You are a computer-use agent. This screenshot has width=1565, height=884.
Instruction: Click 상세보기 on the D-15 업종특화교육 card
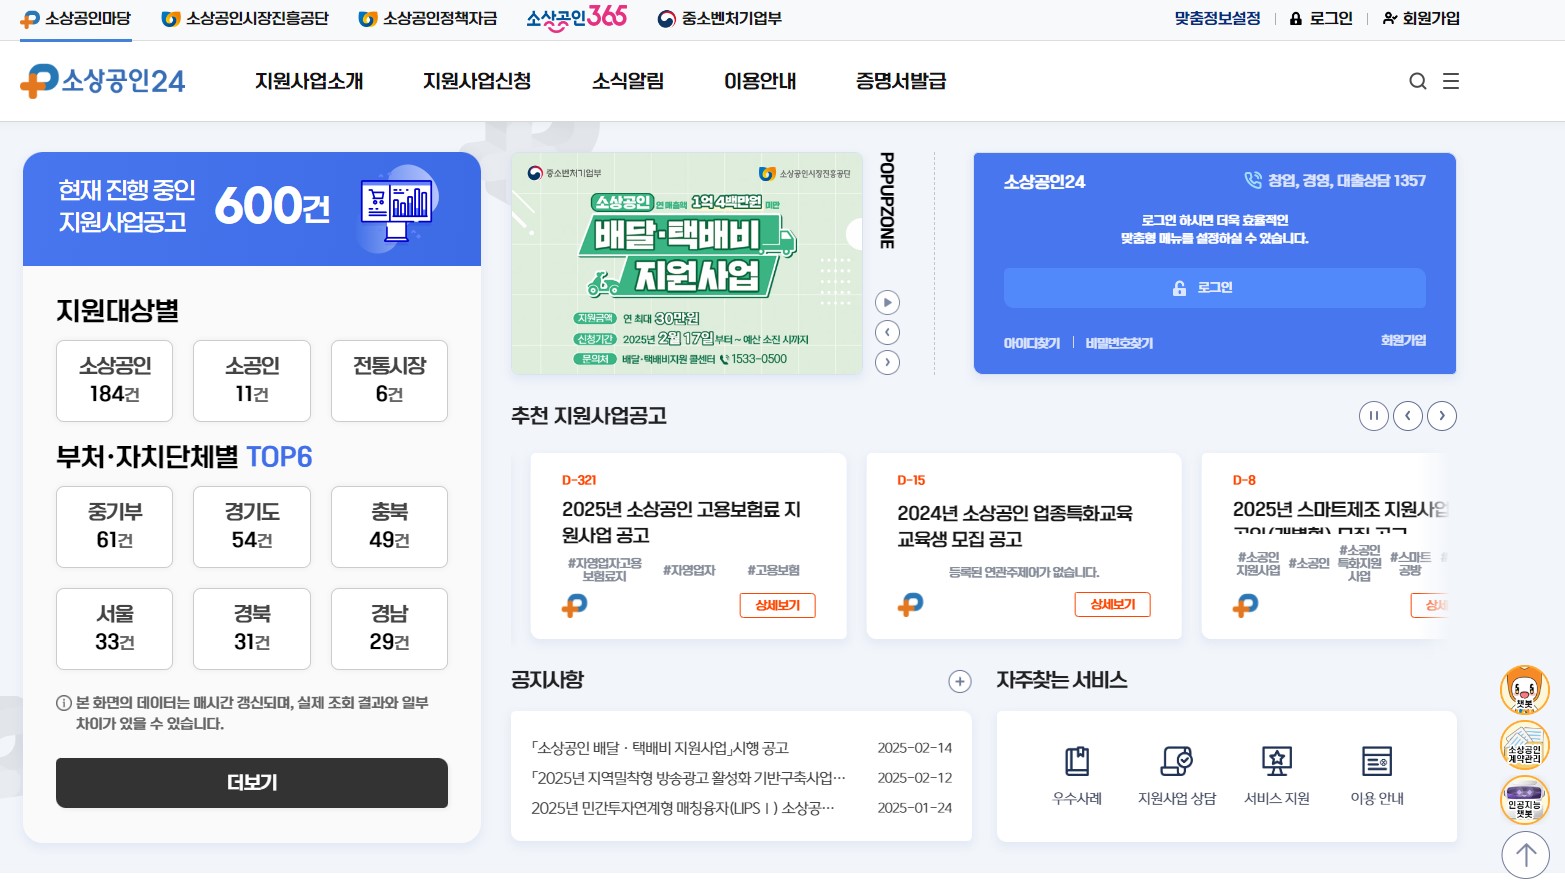1113,604
